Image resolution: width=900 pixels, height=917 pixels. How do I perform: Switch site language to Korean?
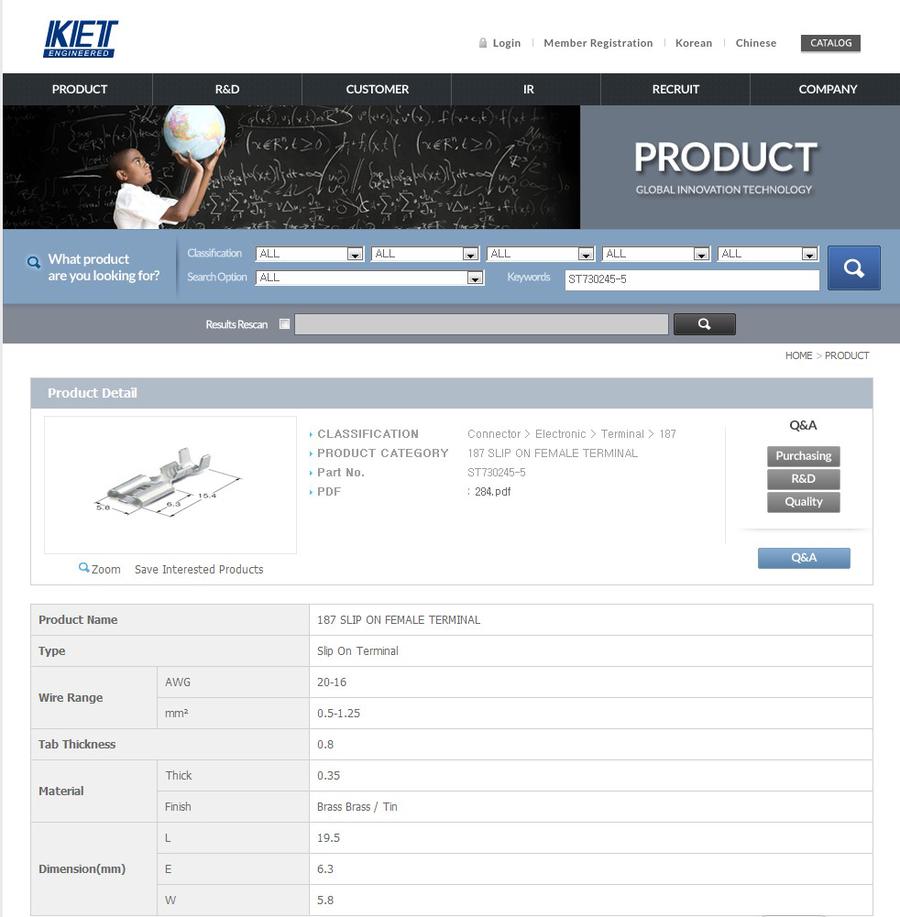[x=693, y=43]
